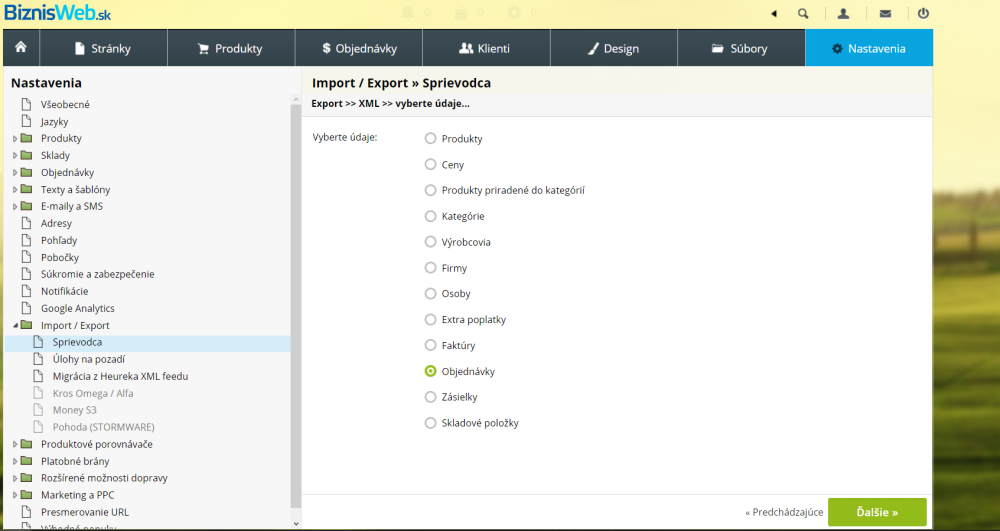1000x531 pixels.
Task: Click the Súkromie a zabezpečenie page icon
Action: tap(26, 274)
